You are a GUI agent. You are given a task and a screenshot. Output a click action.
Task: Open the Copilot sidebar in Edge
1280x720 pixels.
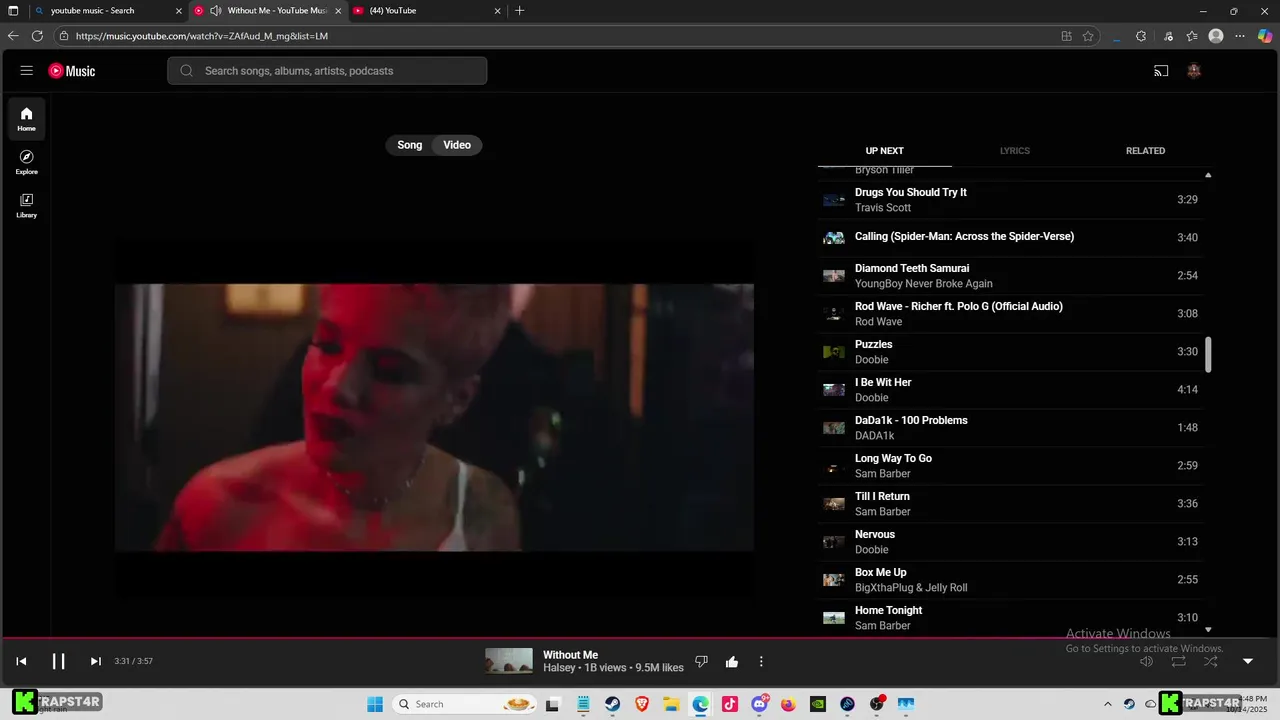pyautogui.click(x=1265, y=36)
